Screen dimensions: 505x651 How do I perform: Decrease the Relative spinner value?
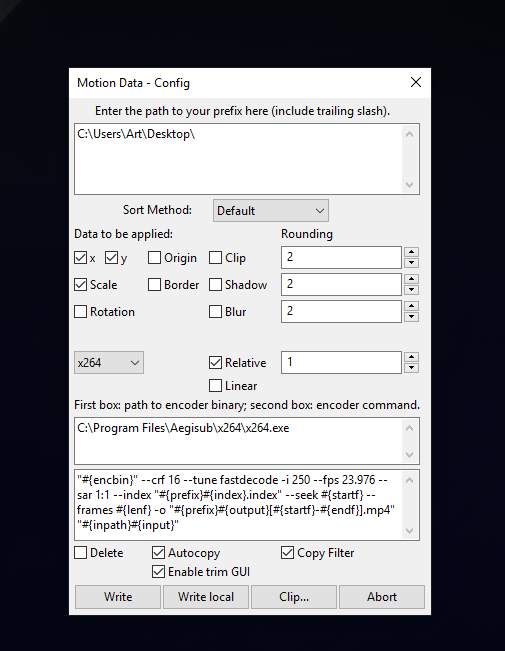[x=411, y=367]
